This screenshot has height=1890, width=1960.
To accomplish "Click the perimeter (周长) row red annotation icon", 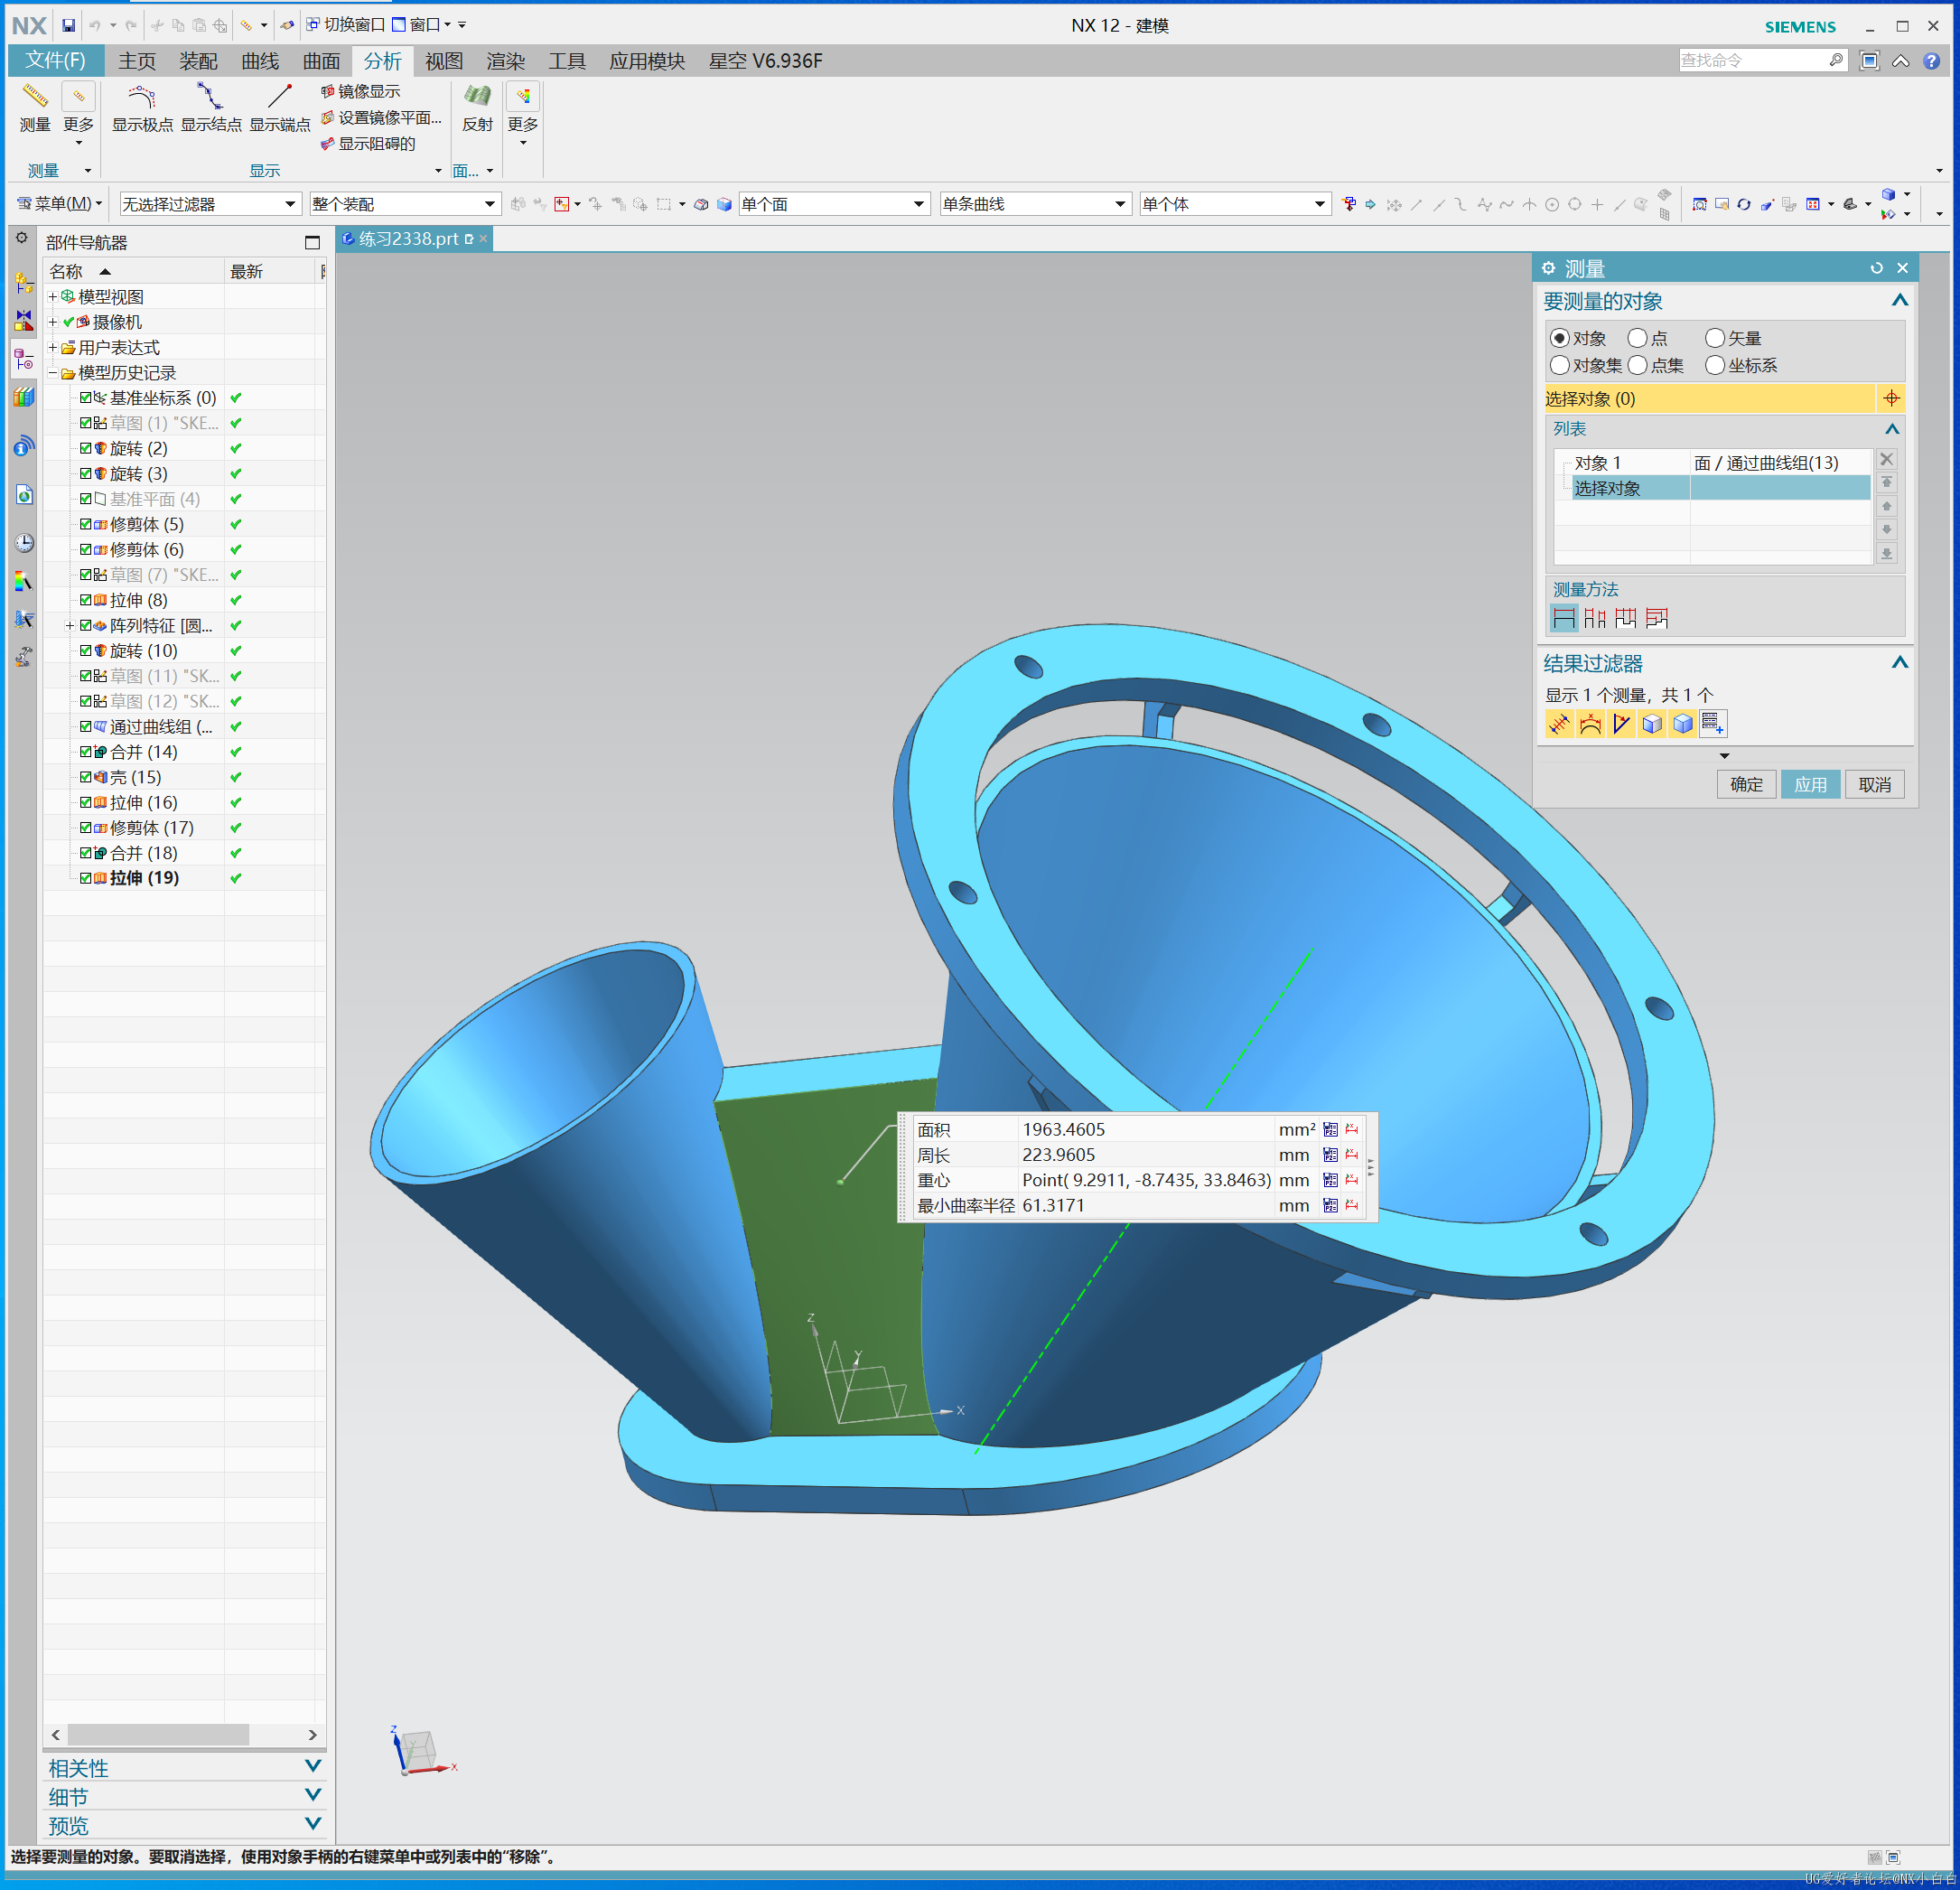I will pyautogui.click(x=1351, y=1154).
